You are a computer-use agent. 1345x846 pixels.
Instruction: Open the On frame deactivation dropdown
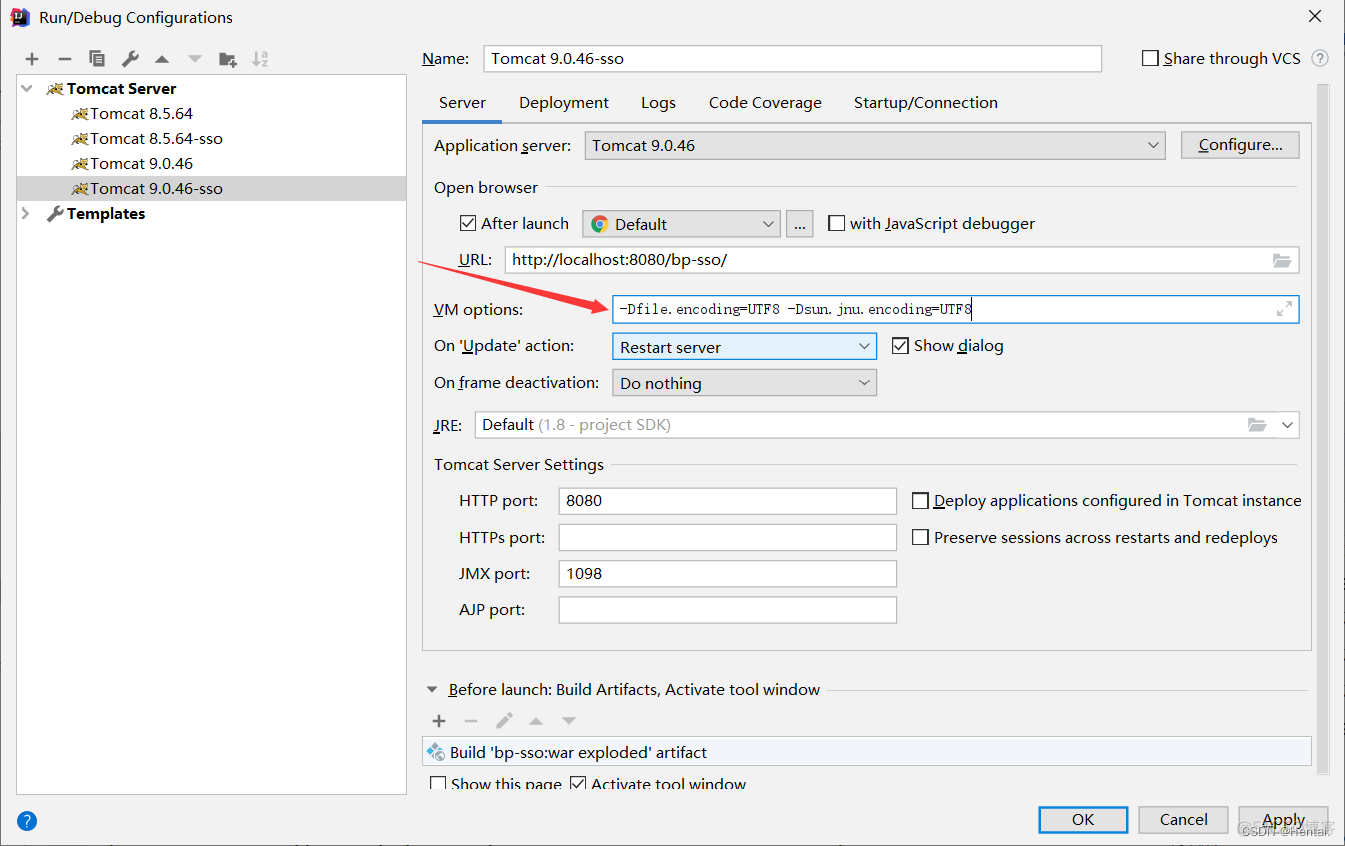744,383
